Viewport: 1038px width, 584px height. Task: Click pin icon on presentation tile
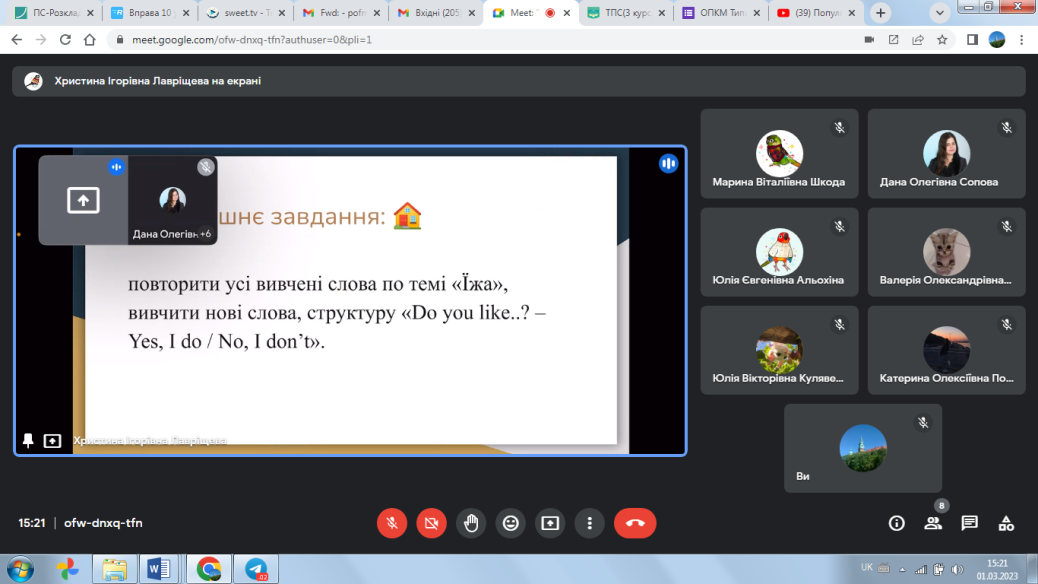[x=28, y=440]
